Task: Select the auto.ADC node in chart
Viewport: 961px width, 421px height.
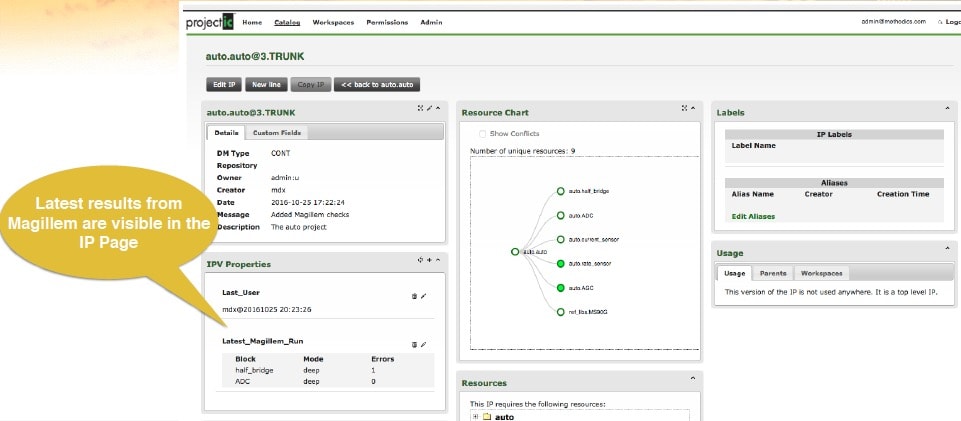Action: pyautogui.click(x=560, y=215)
